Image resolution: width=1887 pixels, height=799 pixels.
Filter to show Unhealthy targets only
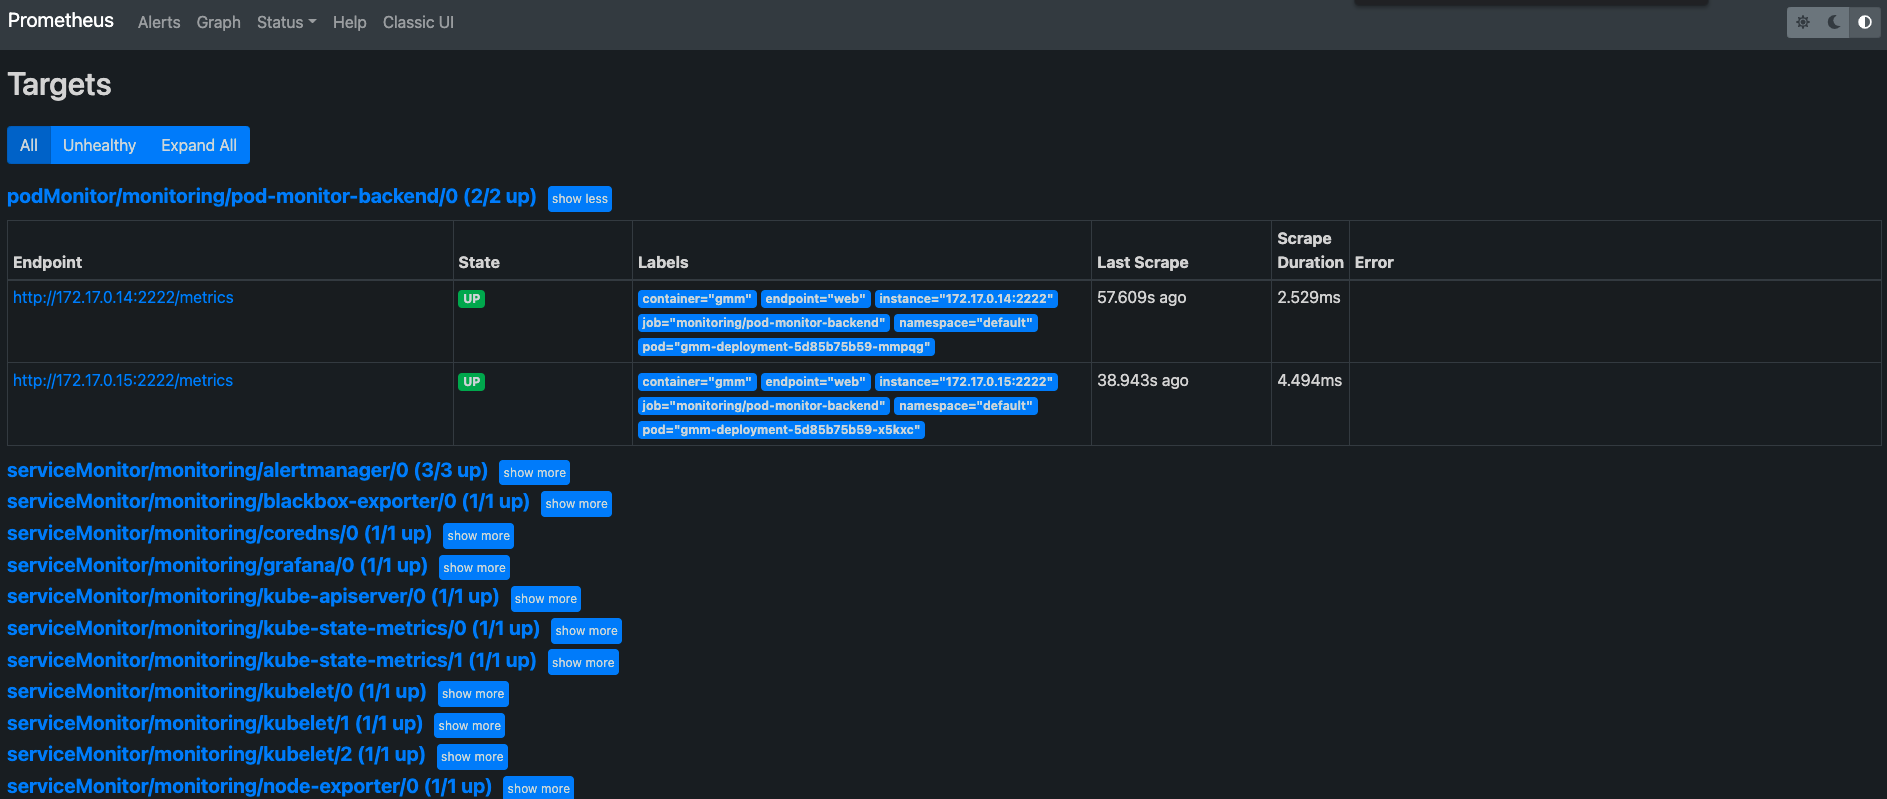tap(99, 145)
